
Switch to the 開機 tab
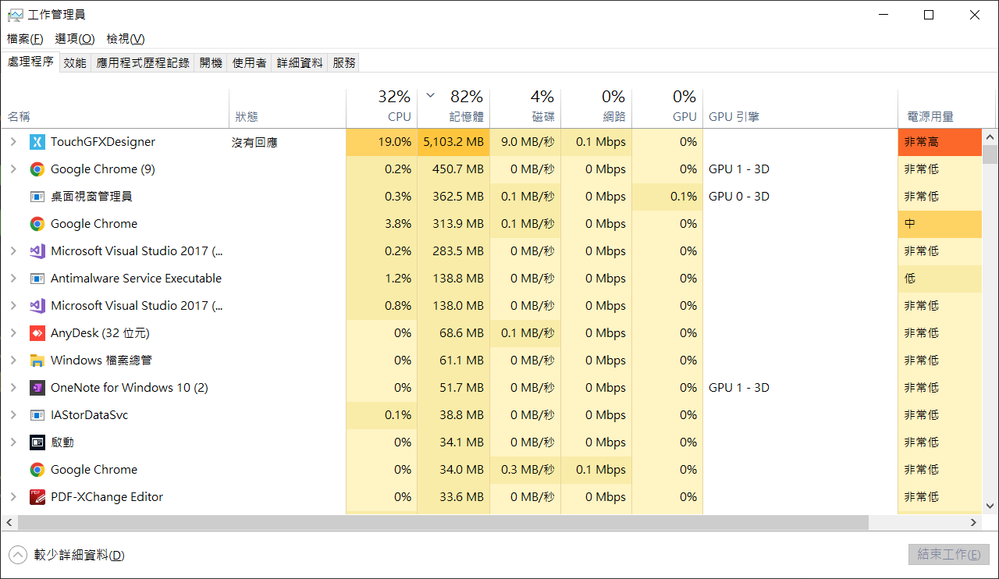pyautogui.click(x=211, y=63)
